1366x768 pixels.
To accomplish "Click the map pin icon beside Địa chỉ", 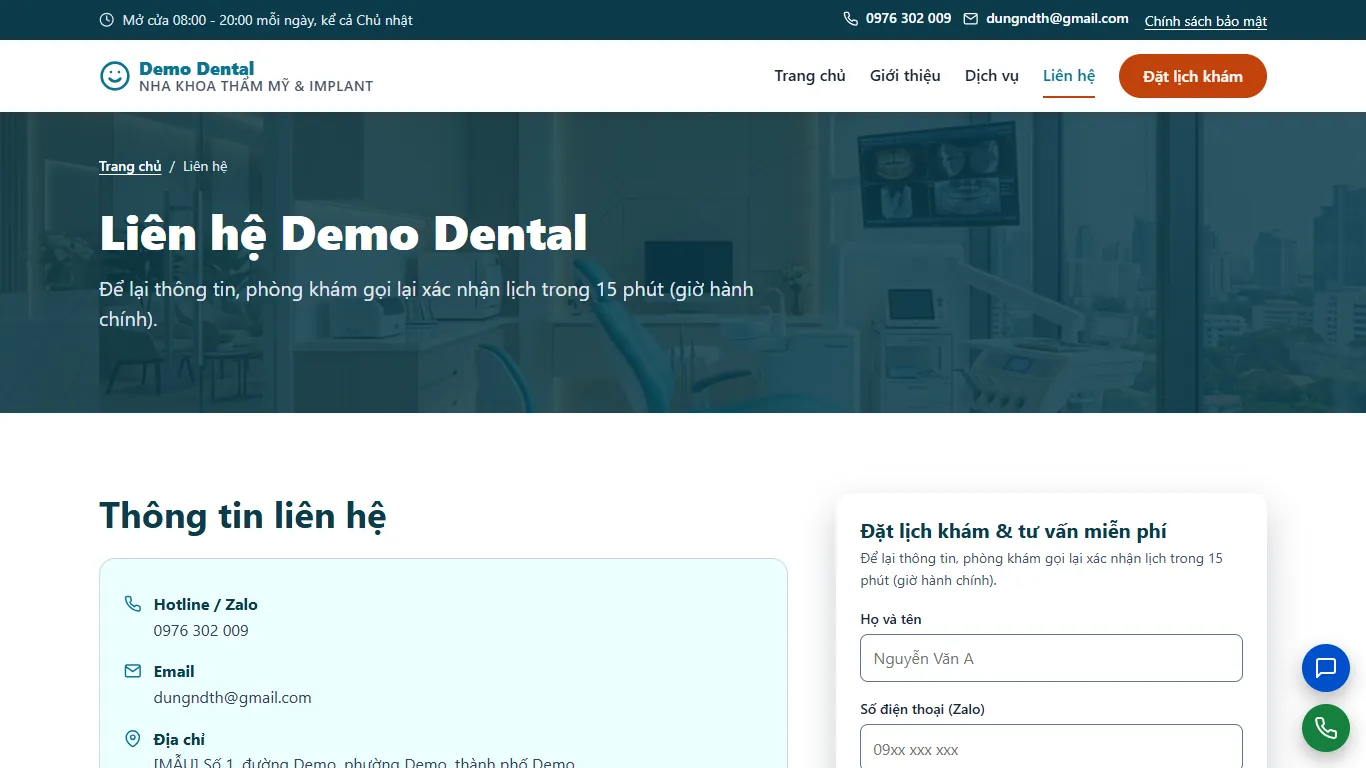I will tap(133, 739).
